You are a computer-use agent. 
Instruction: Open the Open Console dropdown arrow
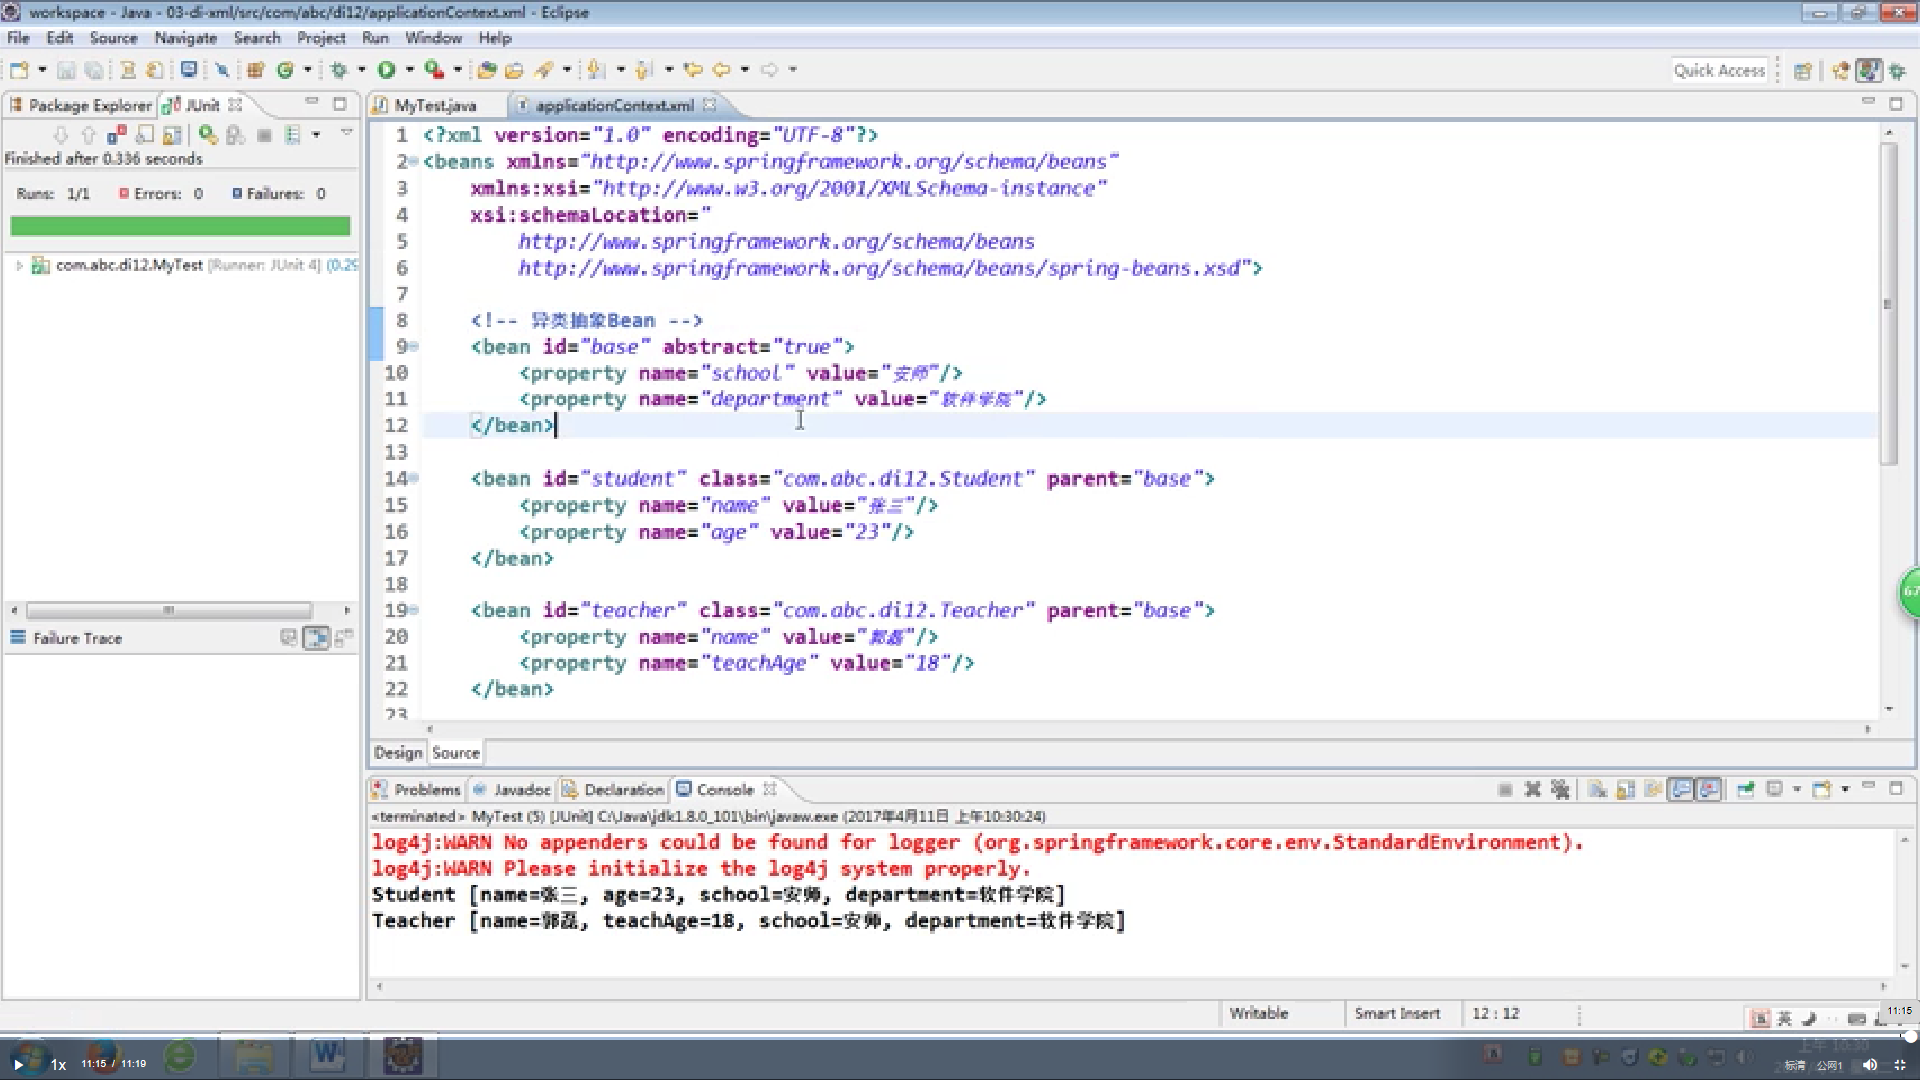point(1845,790)
